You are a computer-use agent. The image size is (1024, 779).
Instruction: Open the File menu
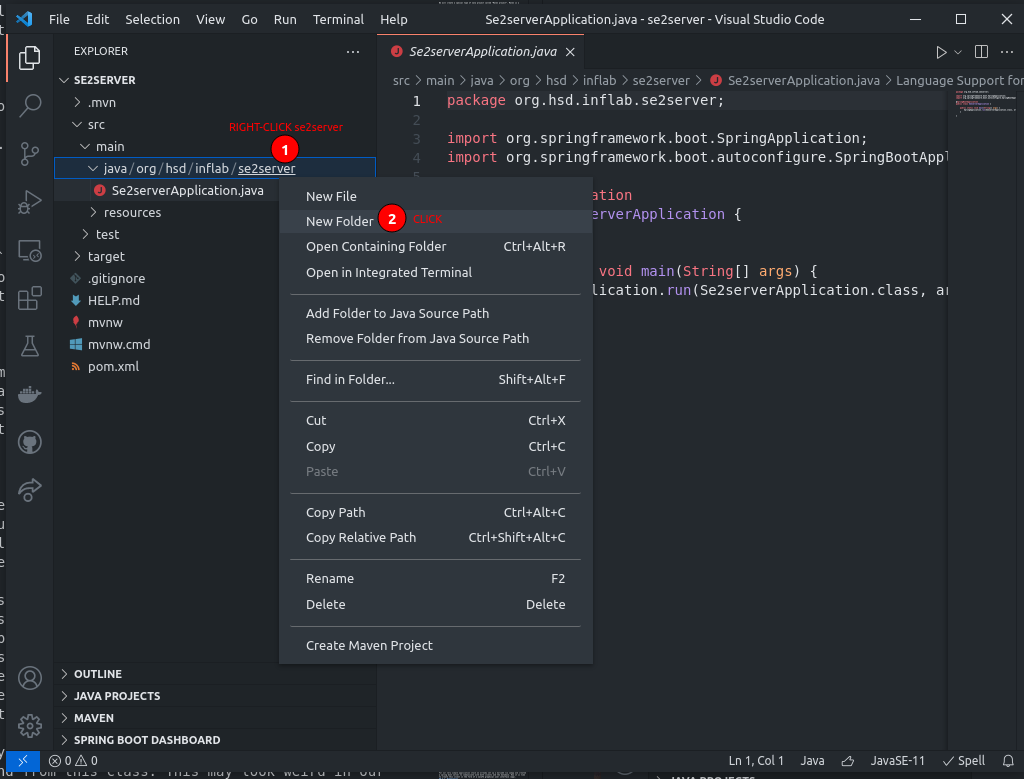coord(59,20)
